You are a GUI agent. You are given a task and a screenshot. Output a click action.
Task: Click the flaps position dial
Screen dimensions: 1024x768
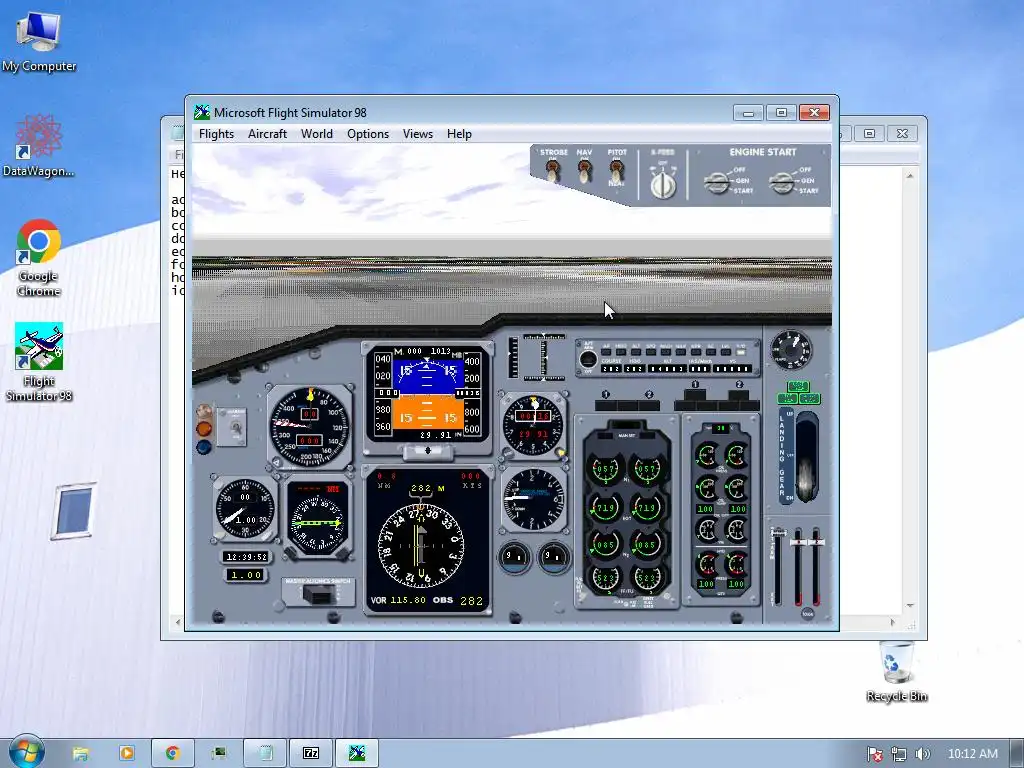[791, 349]
